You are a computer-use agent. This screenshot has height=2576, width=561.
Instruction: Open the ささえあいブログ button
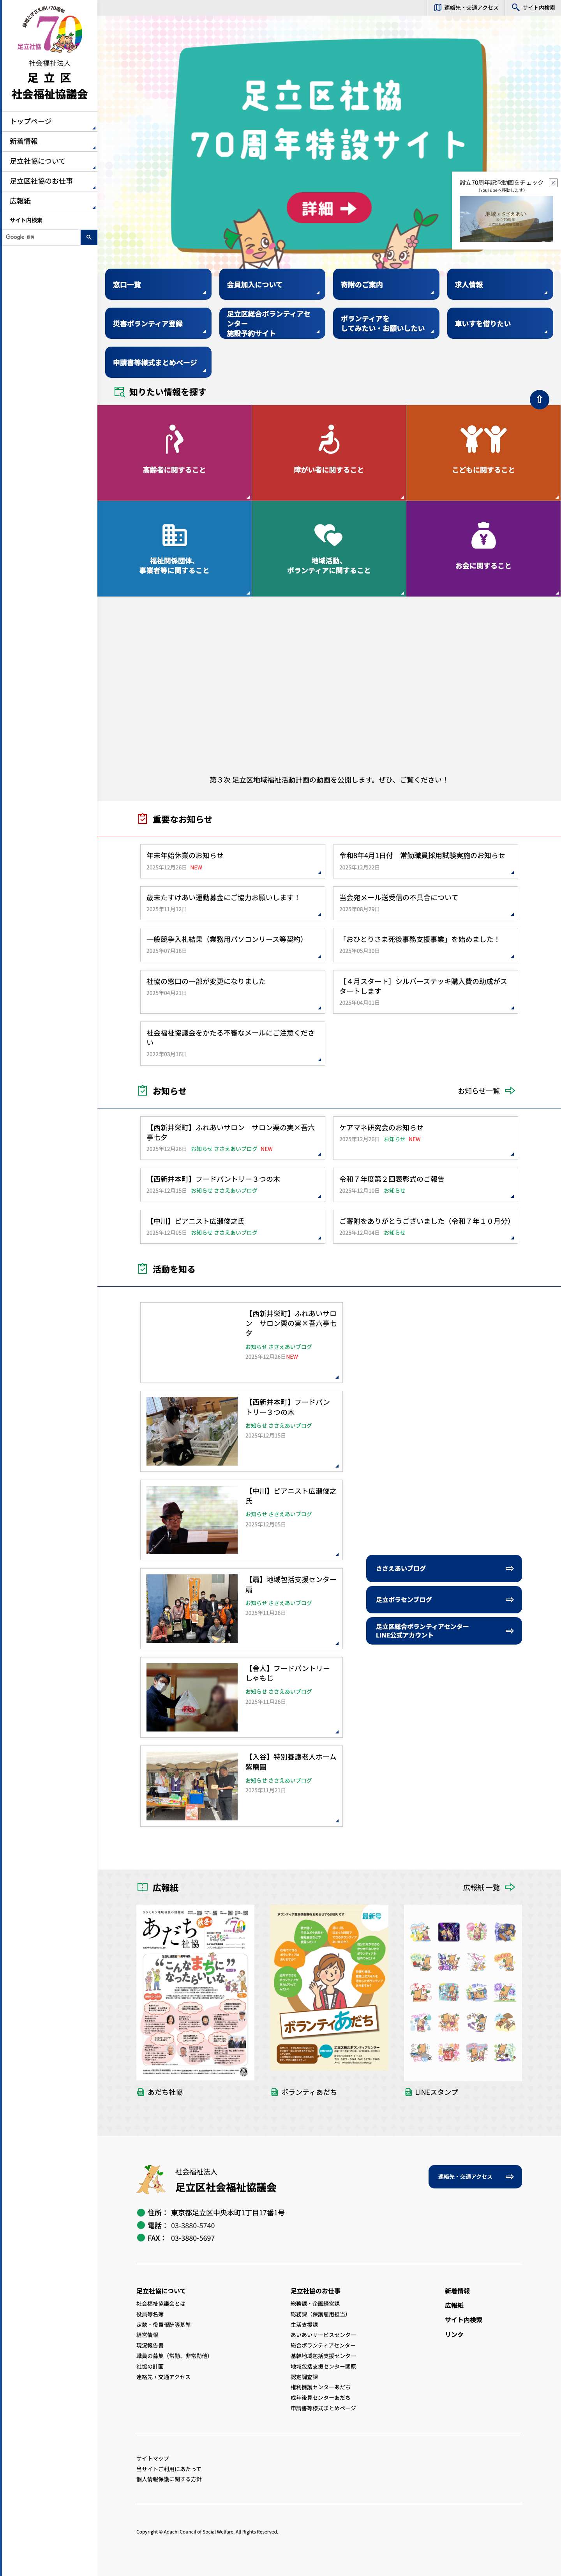tap(444, 1569)
